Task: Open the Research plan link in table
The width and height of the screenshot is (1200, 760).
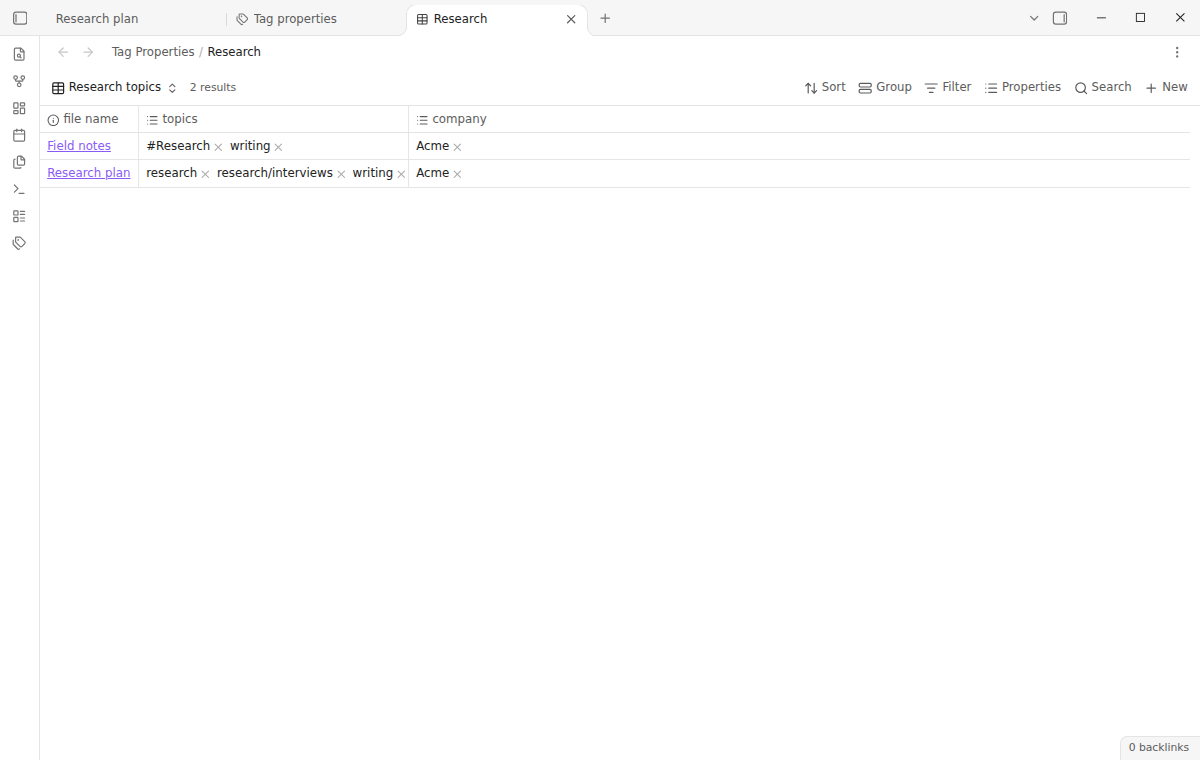Action: click(x=89, y=173)
